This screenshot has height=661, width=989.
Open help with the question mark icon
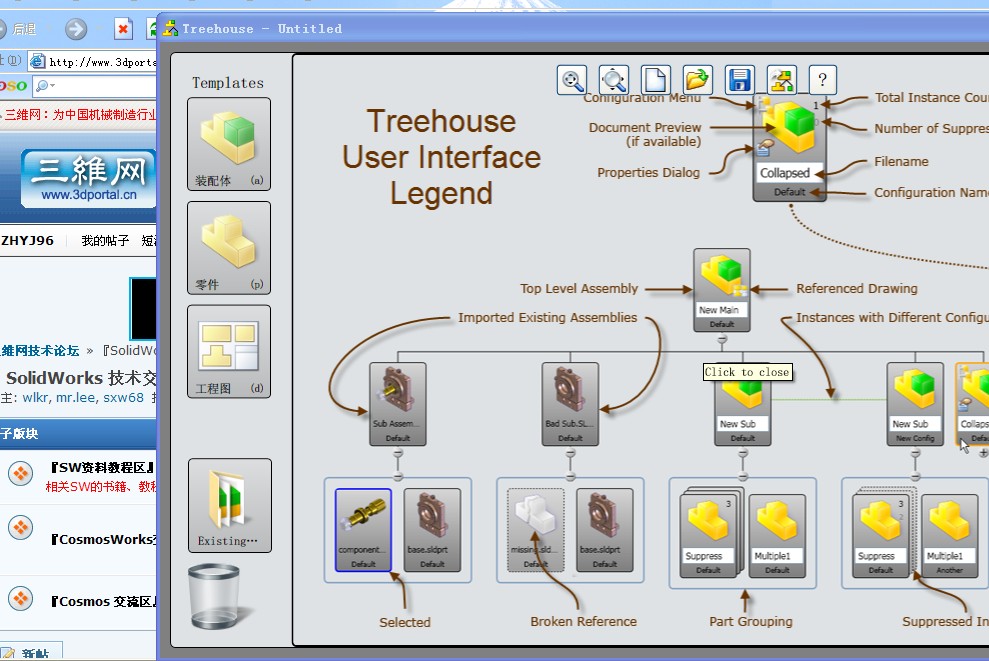[822, 81]
